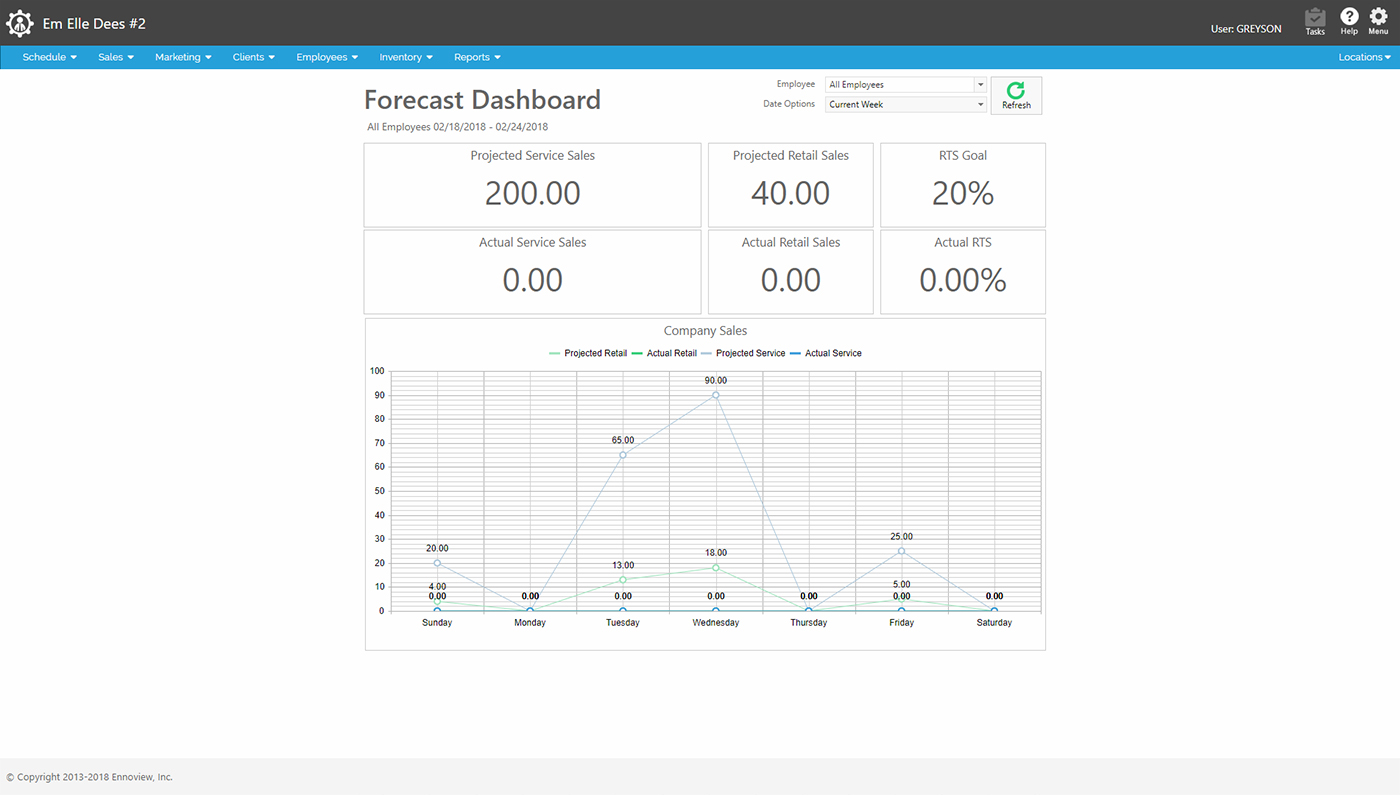This screenshot has width=1400, height=795.
Task: Click the Company Sales chart title
Action: (x=705, y=331)
